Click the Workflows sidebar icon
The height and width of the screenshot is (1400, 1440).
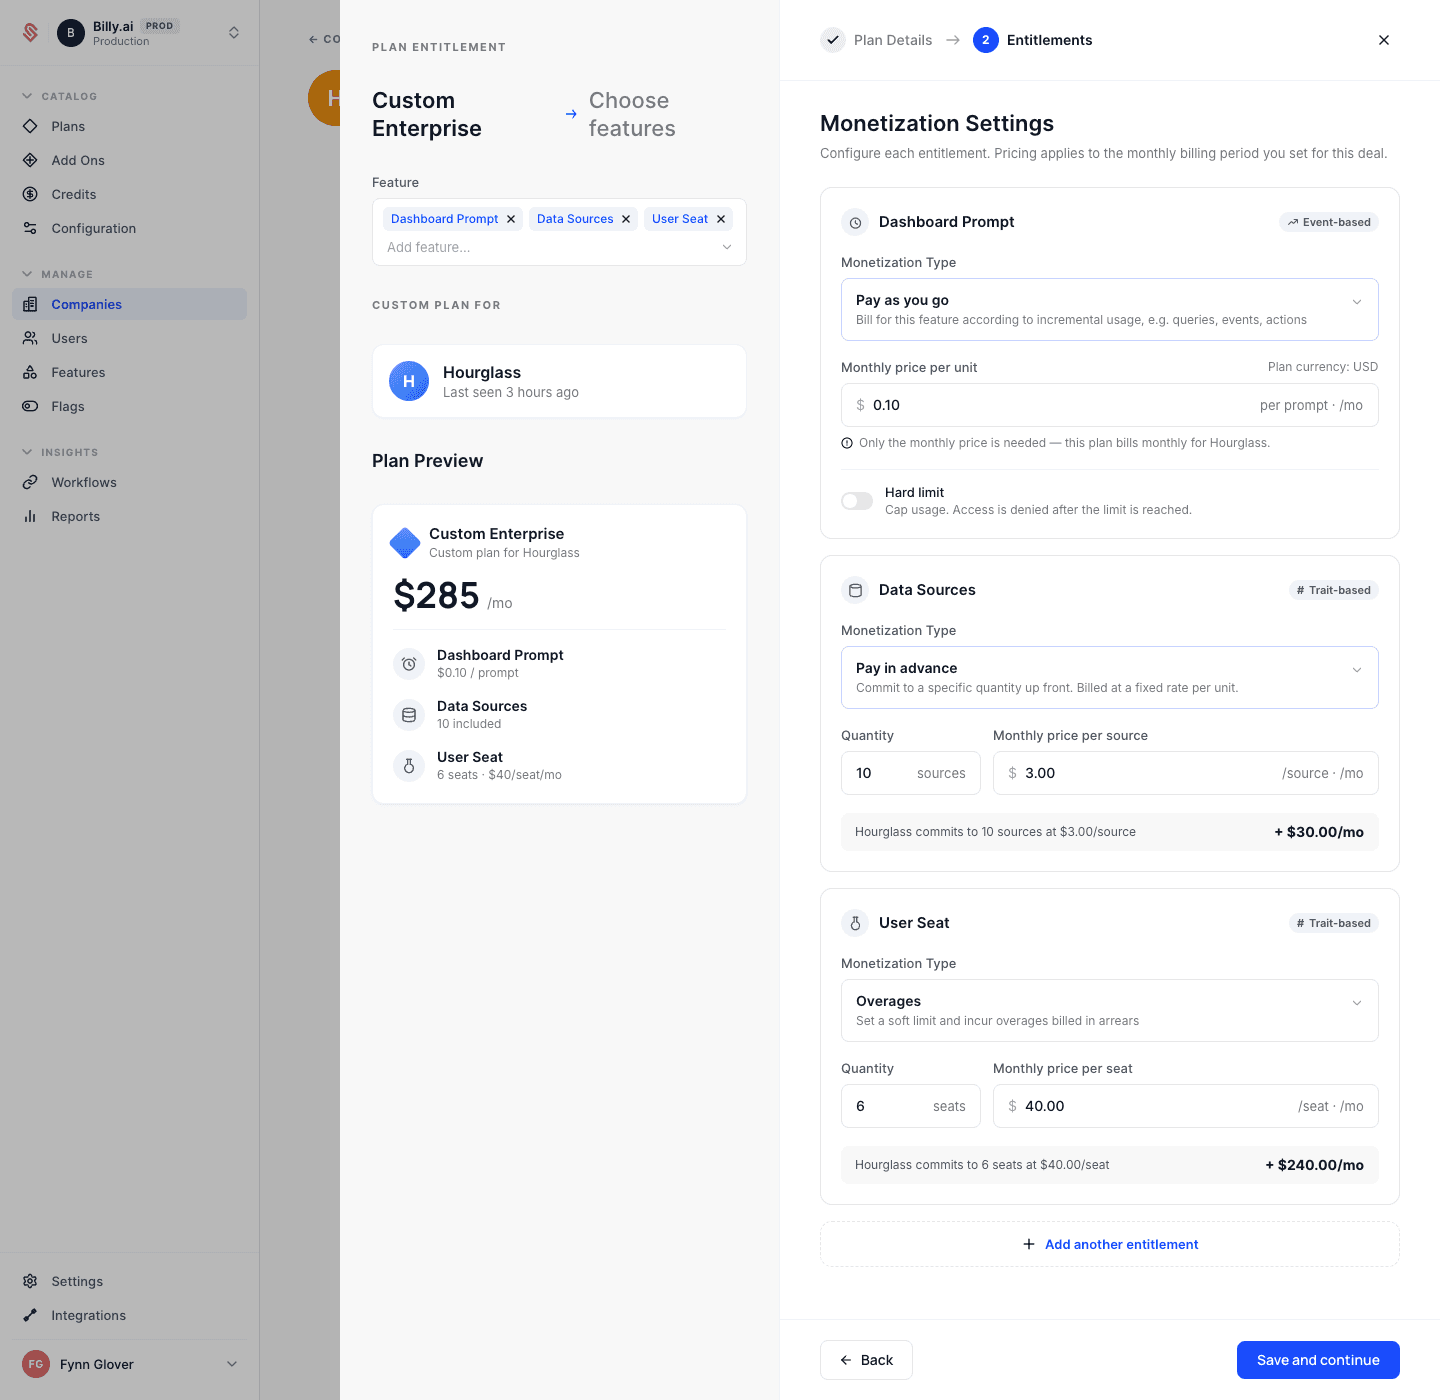30,482
